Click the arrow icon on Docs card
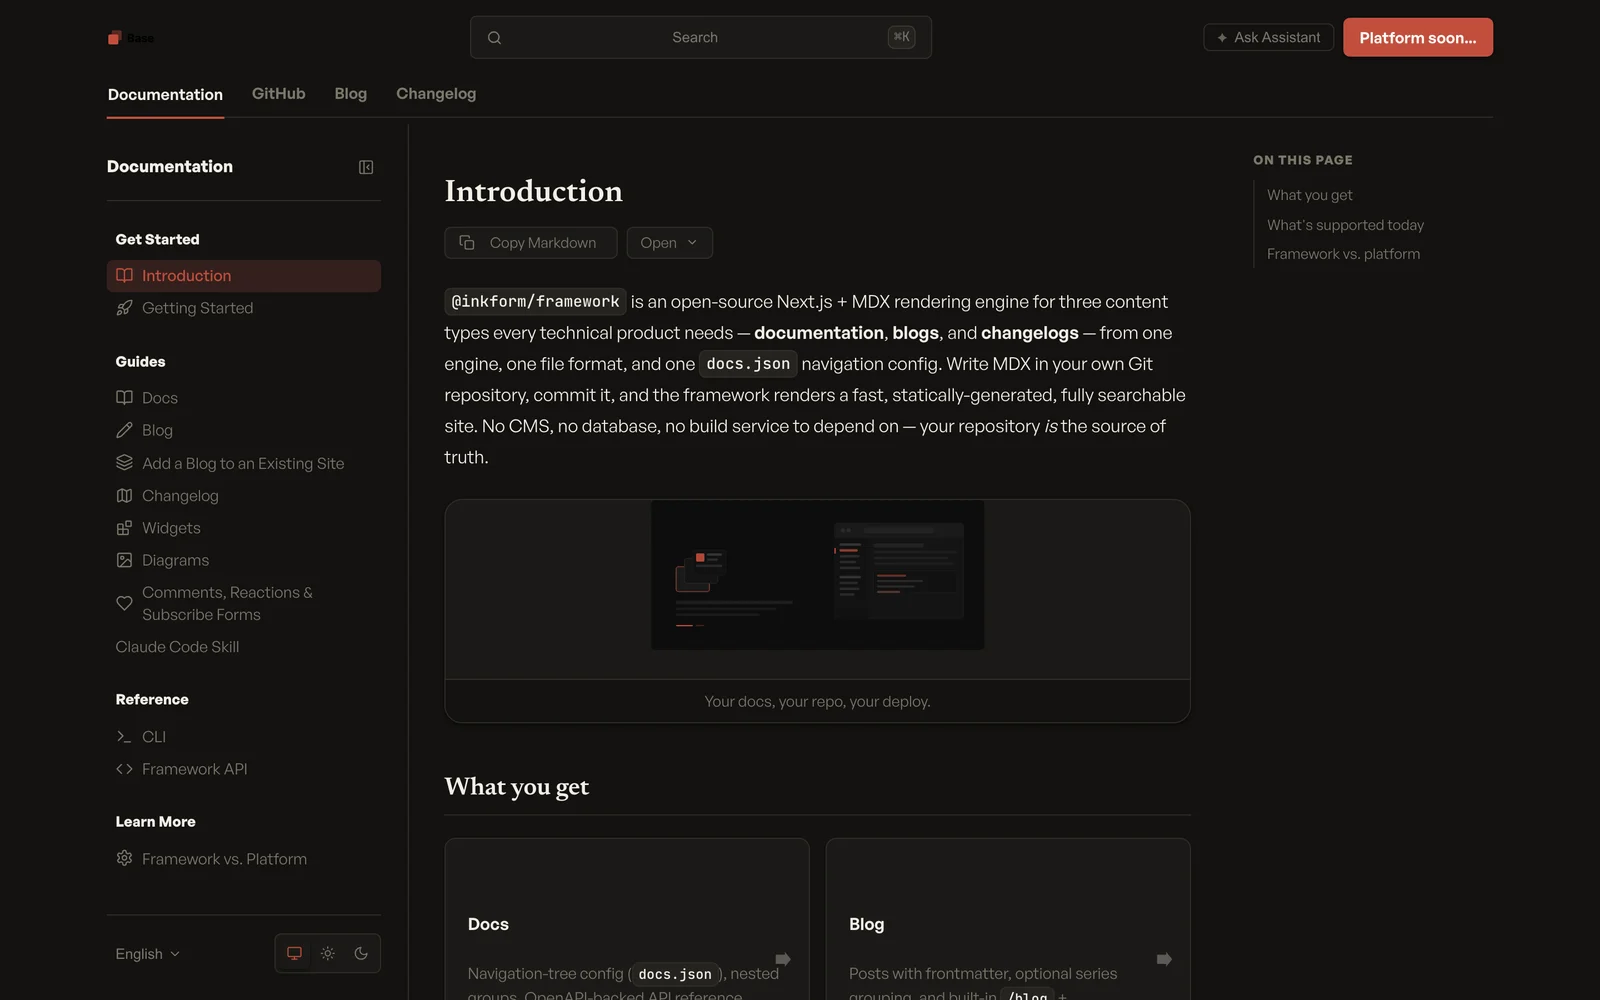Image resolution: width=1600 pixels, height=1000 pixels. tap(783, 959)
